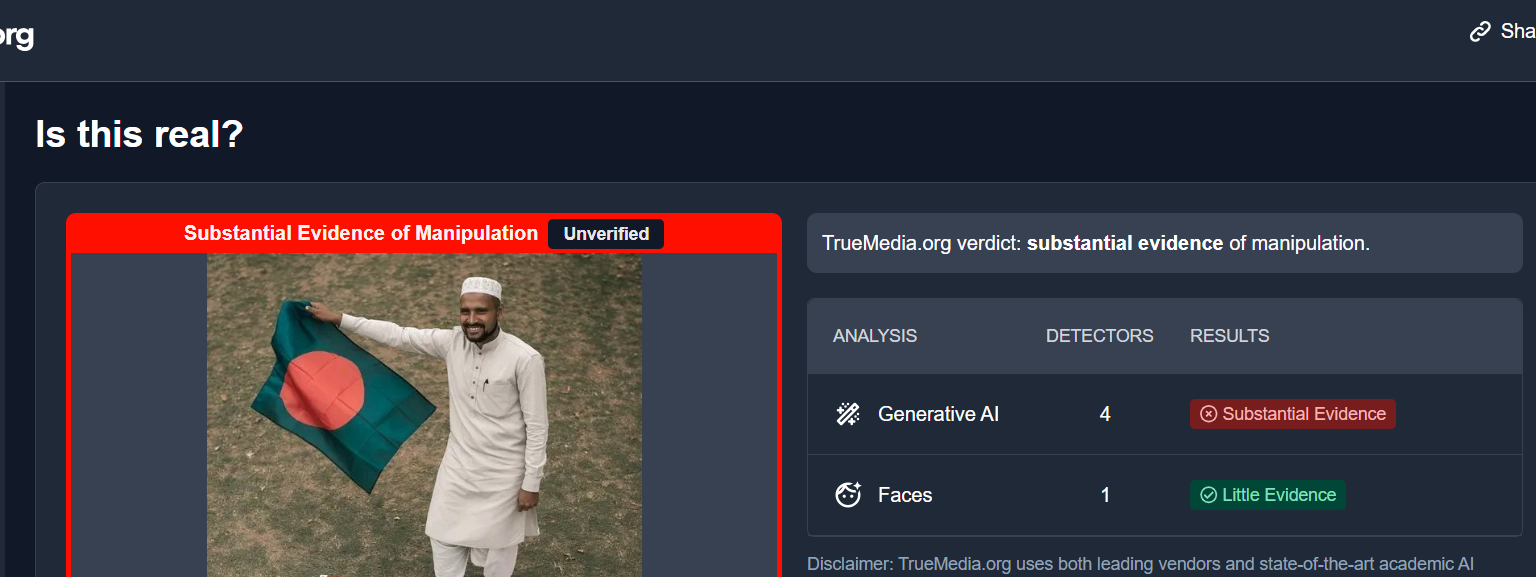Click the Generative AI detector count 4
Screen dimensions: 1536x577
1105,414
